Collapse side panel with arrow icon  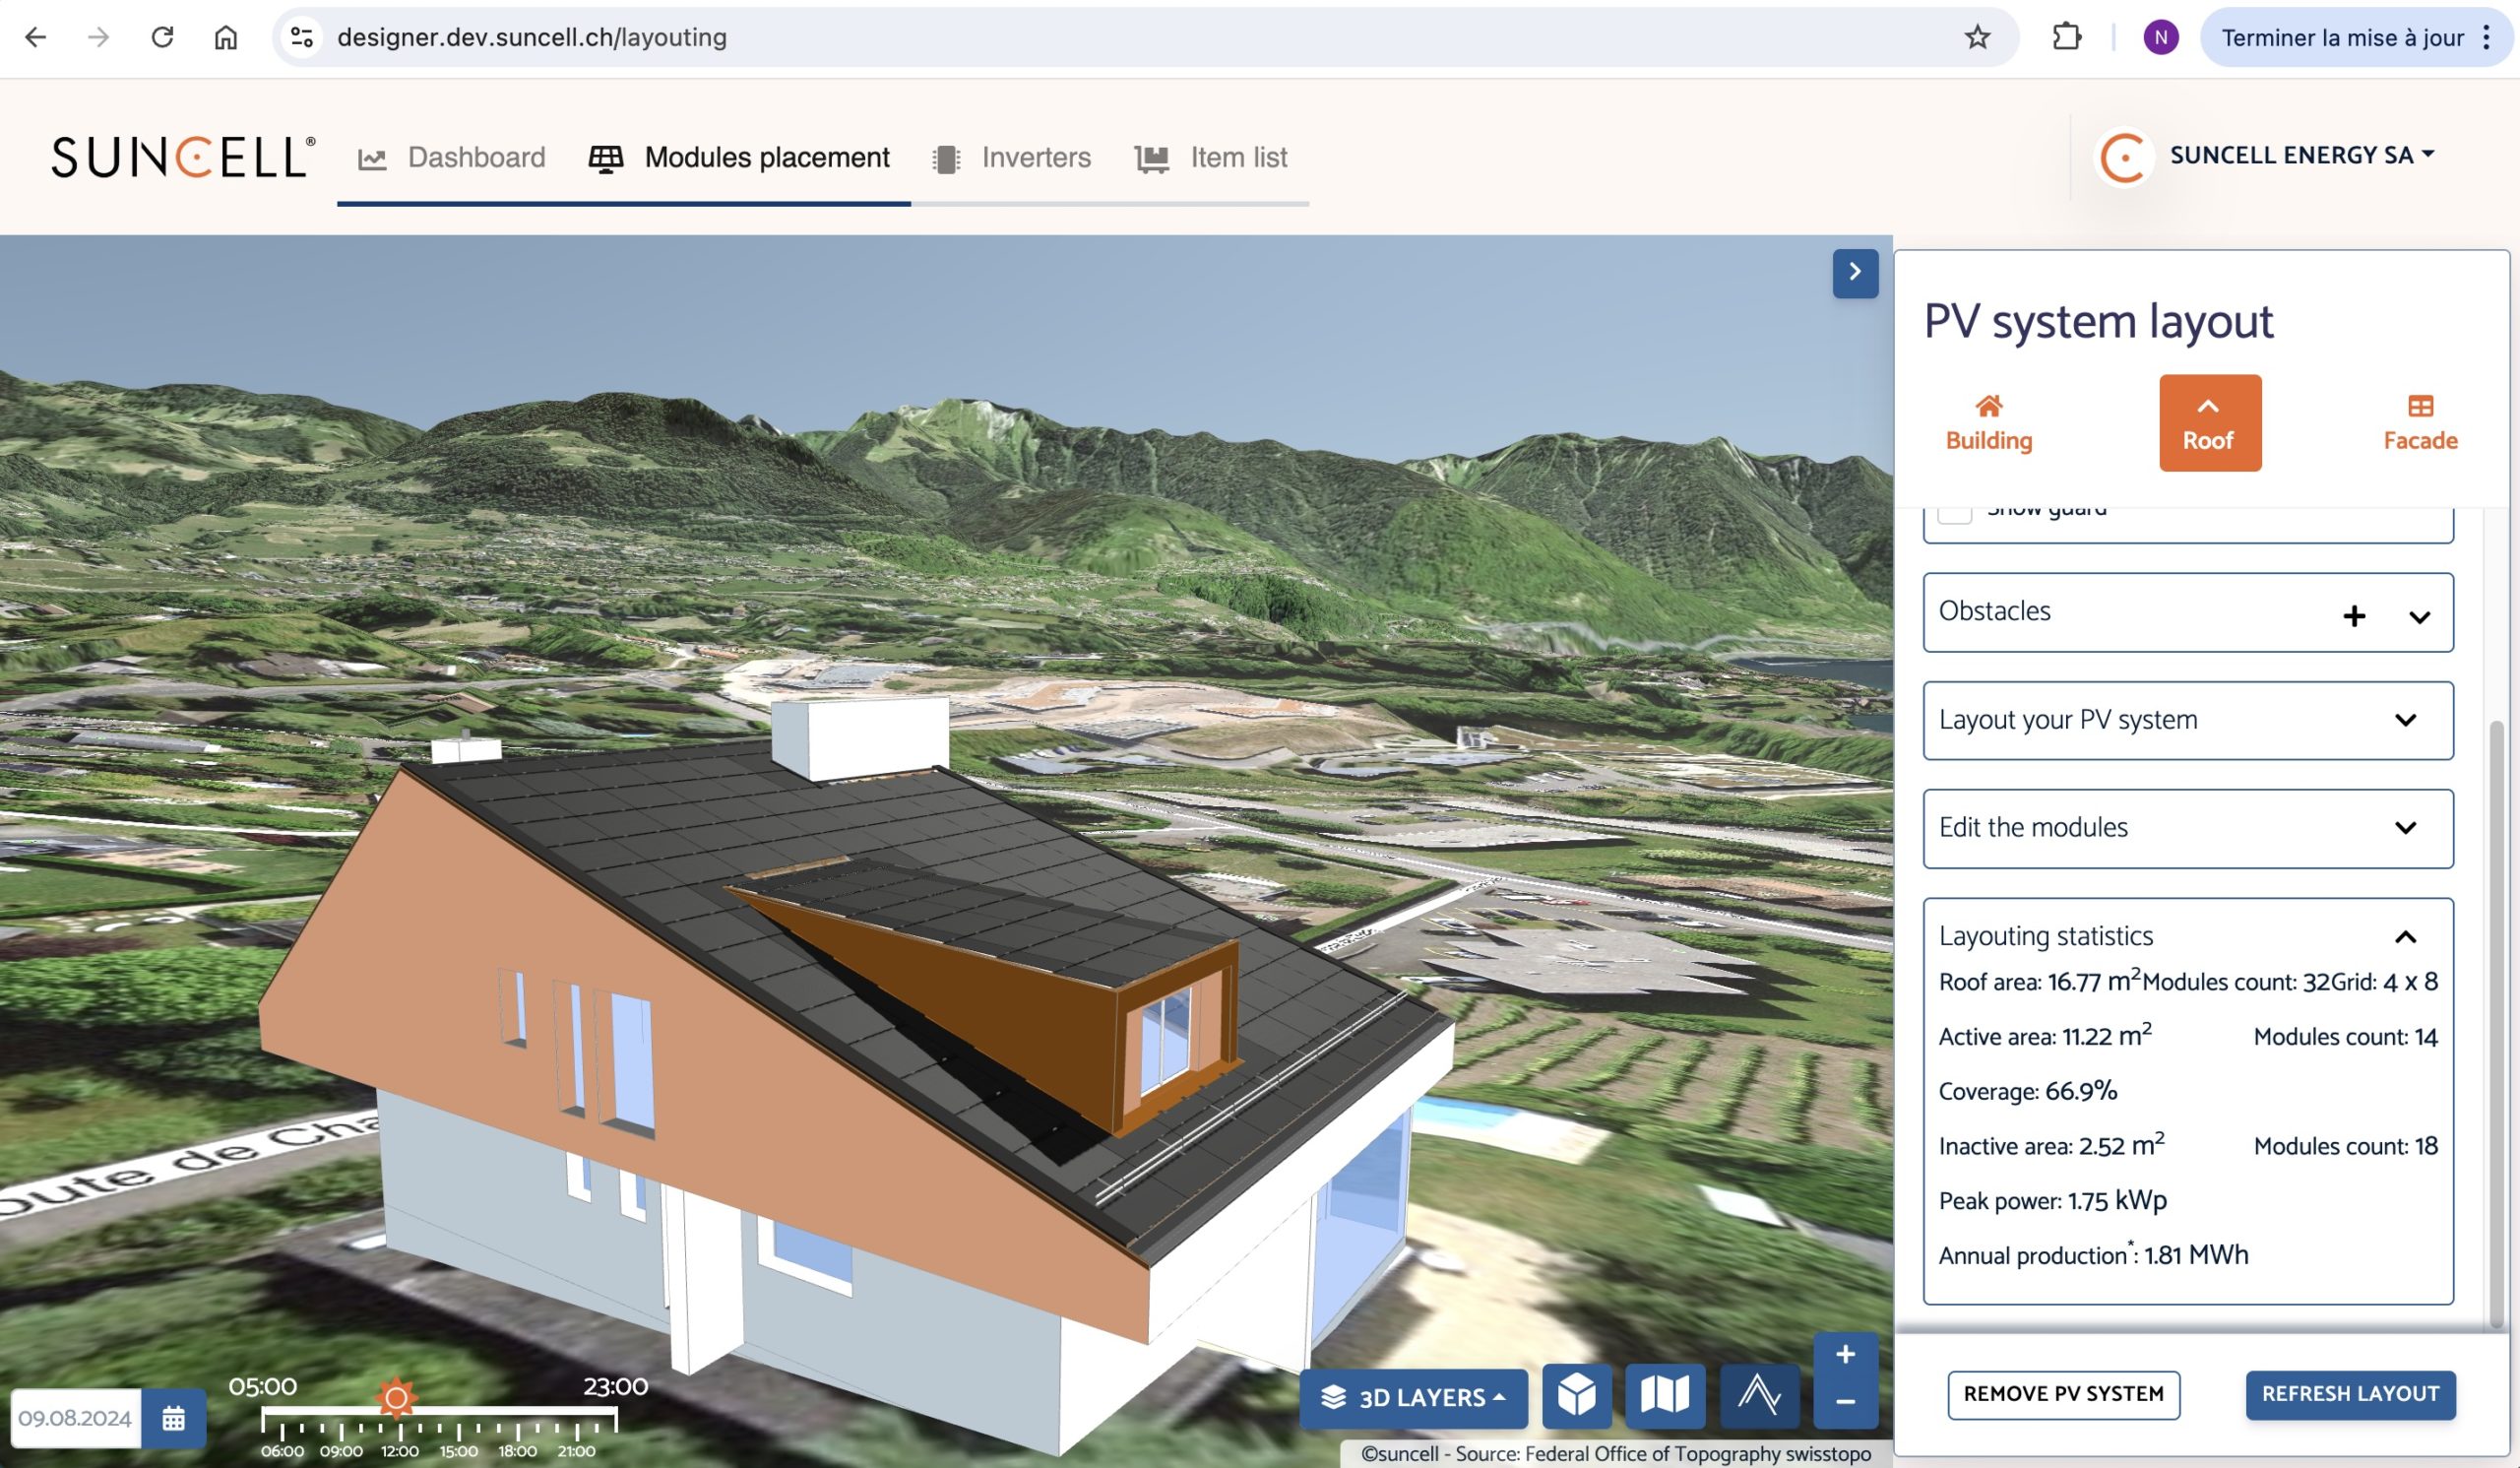1855,272
